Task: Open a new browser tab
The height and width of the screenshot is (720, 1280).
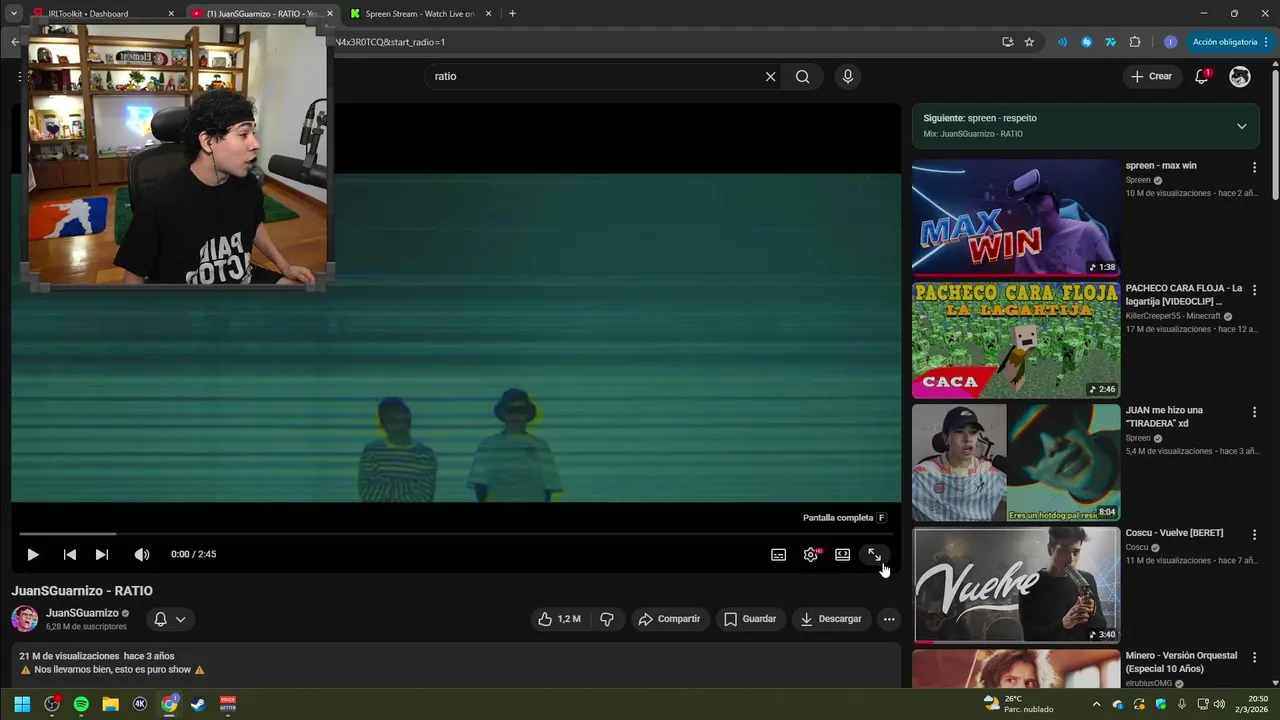Action: (x=512, y=14)
